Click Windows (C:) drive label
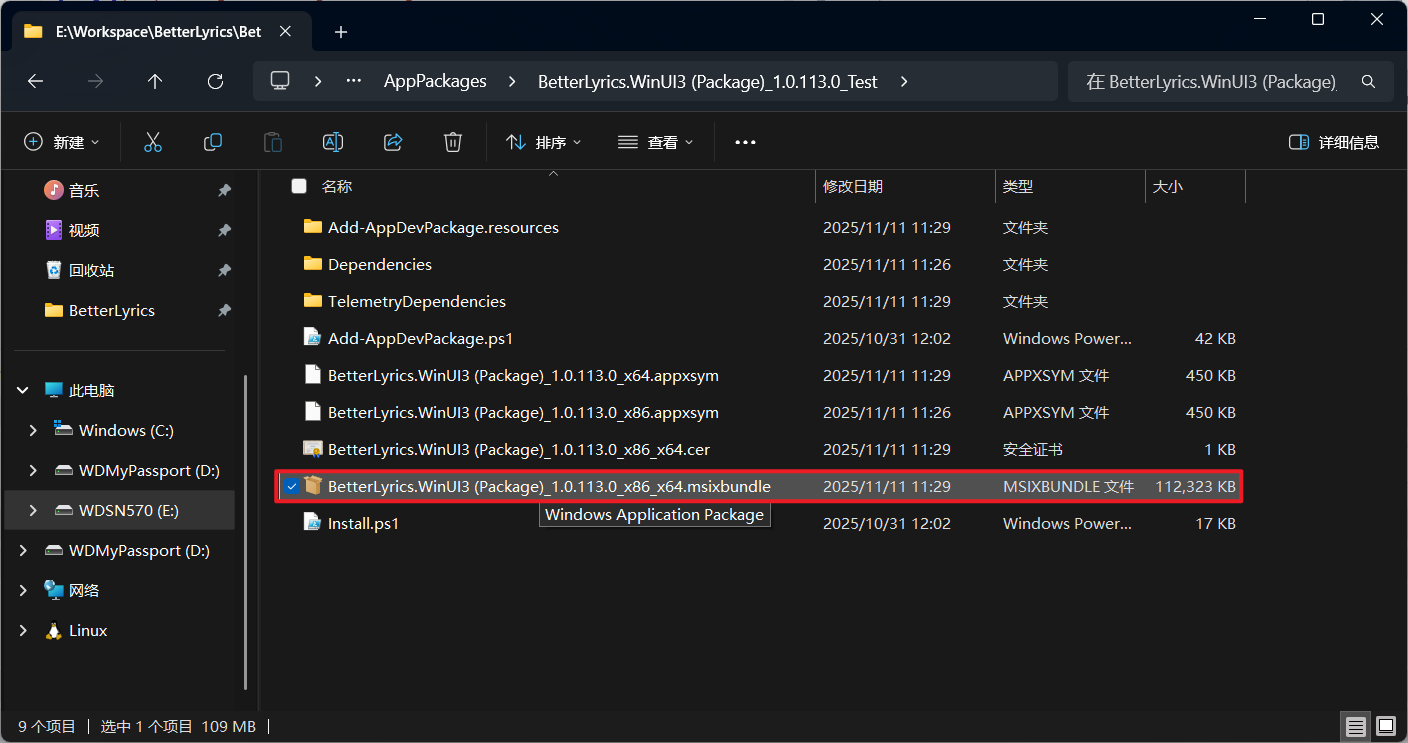1408x743 pixels. point(126,430)
